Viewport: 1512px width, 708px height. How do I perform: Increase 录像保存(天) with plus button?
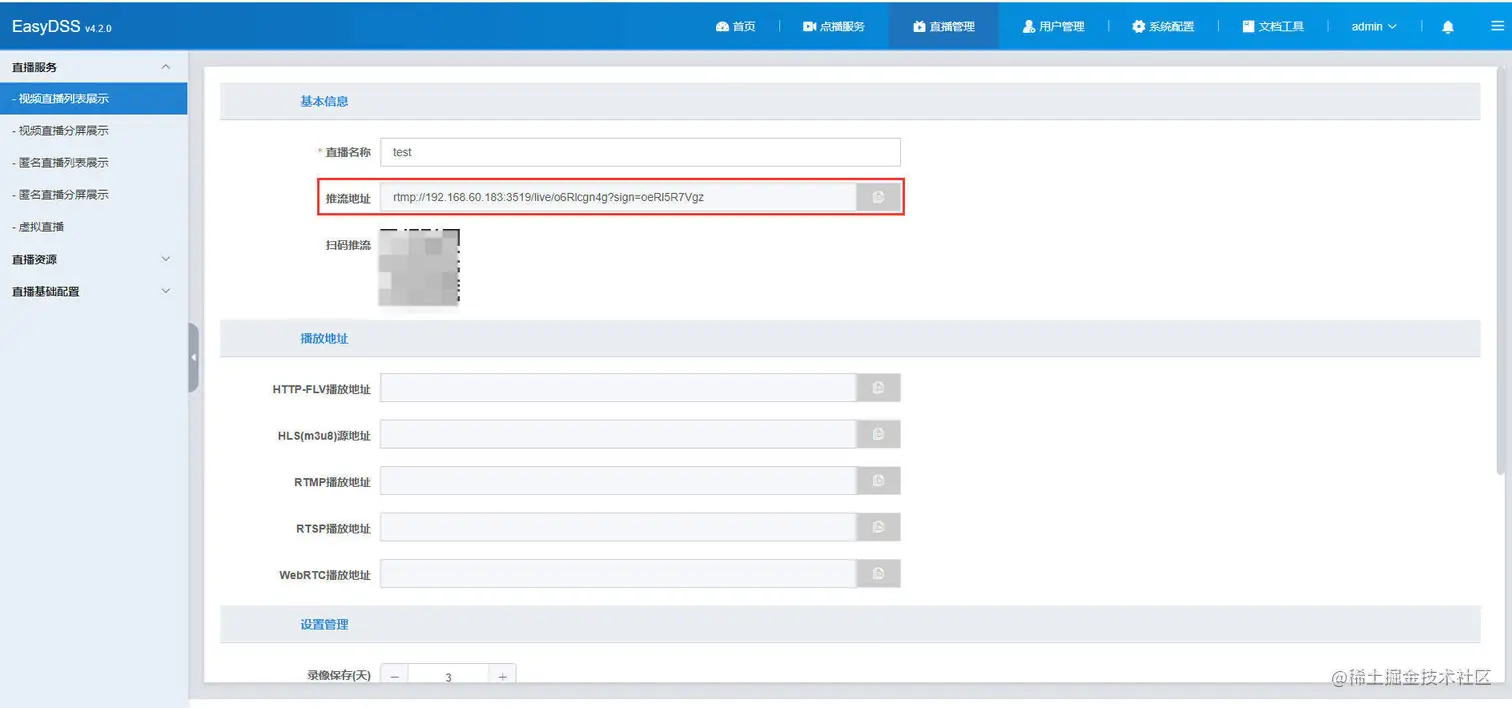[502, 676]
